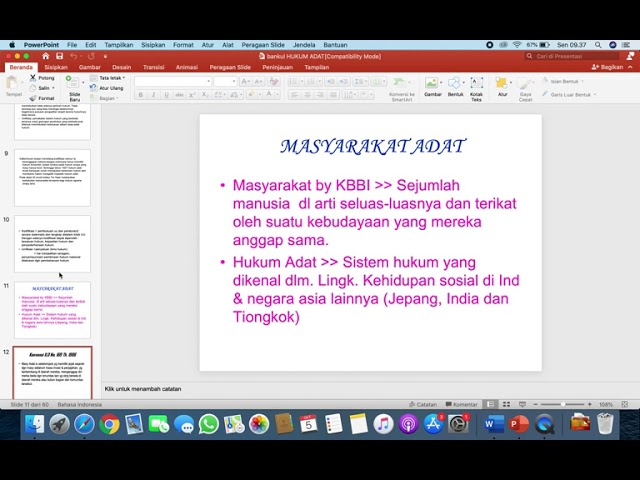Toggle italic formatting
Screen dimensions: 640x480
(153, 95)
